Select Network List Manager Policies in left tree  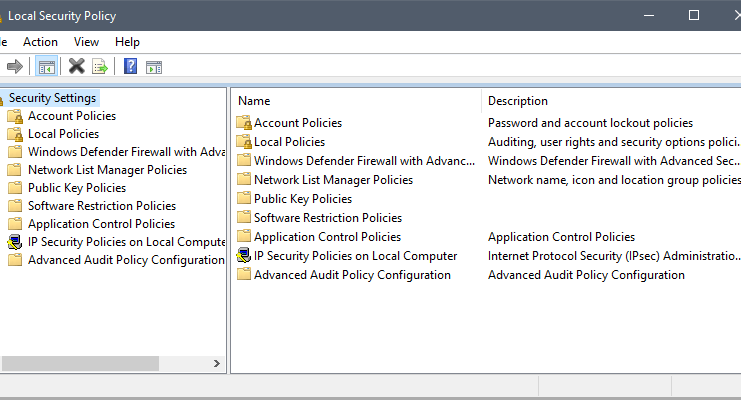coord(107,170)
